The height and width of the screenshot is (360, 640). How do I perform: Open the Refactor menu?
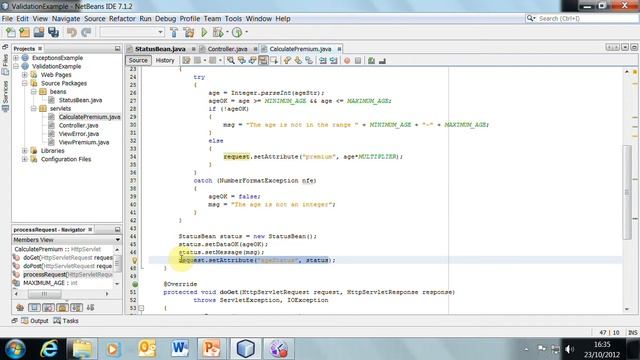tap(122, 19)
